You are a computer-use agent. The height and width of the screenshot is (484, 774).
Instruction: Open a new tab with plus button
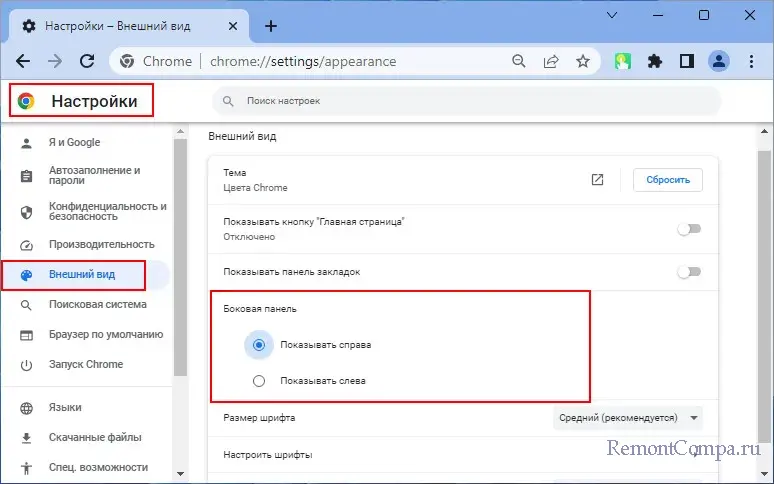[x=271, y=24]
